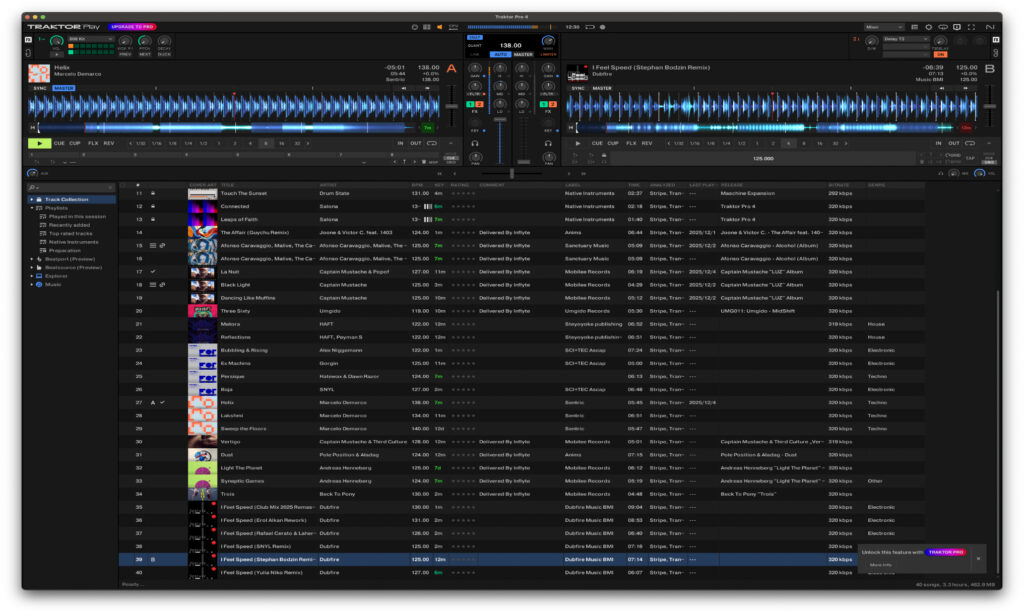
Task: Open Preferences via the gear icon in header
Action: pyautogui.click(x=928, y=27)
